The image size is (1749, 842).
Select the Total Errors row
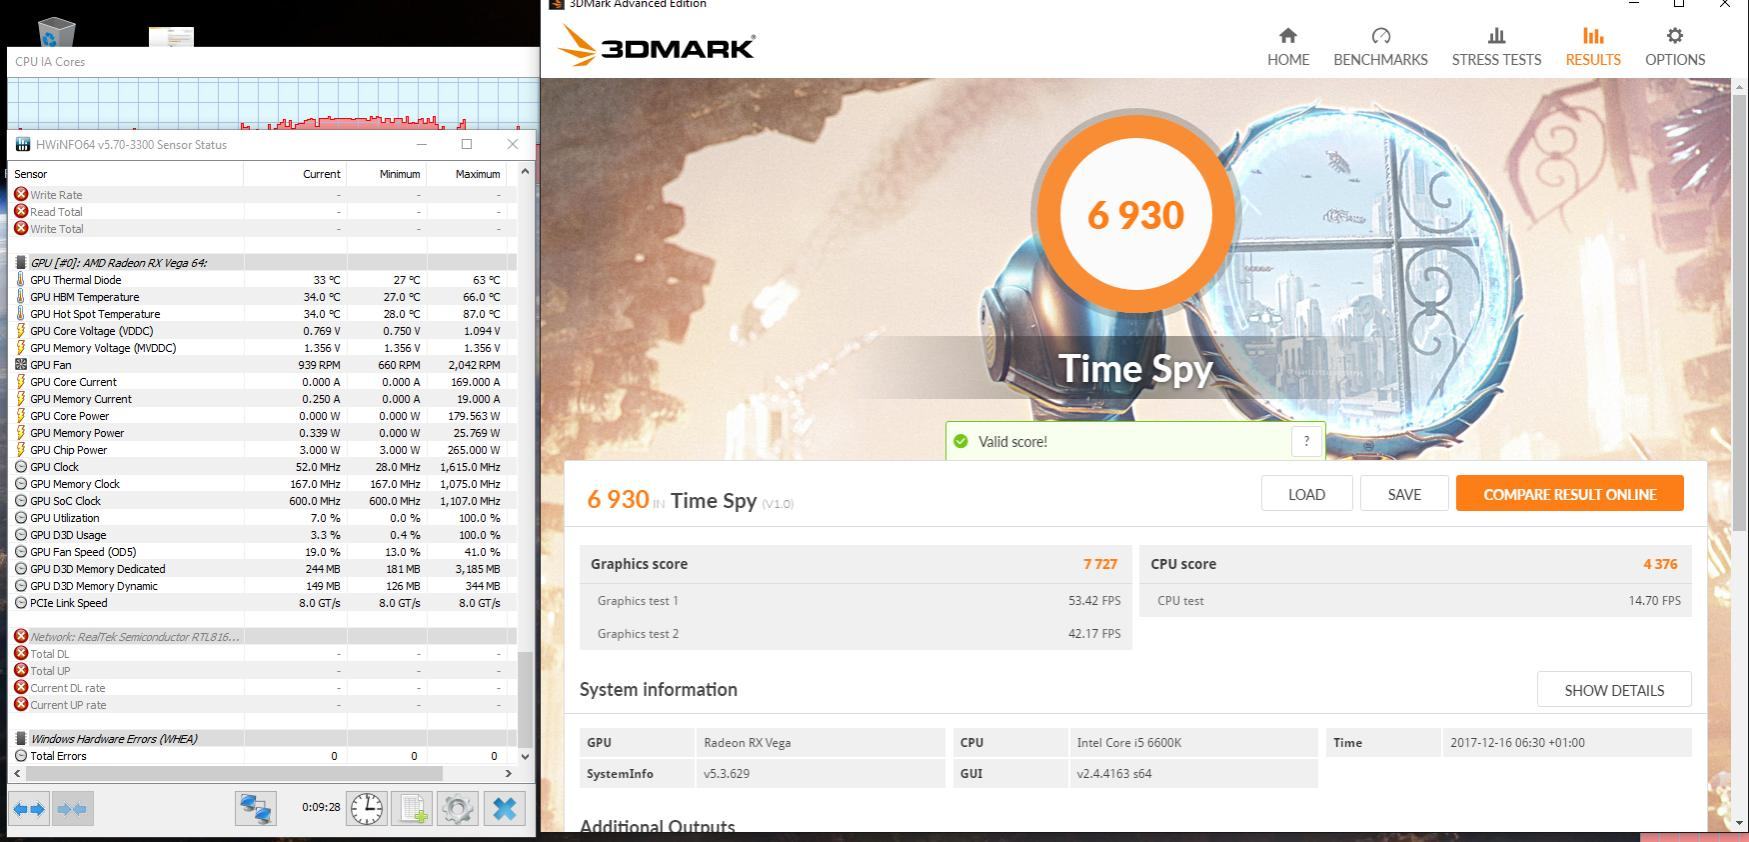coord(263,756)
